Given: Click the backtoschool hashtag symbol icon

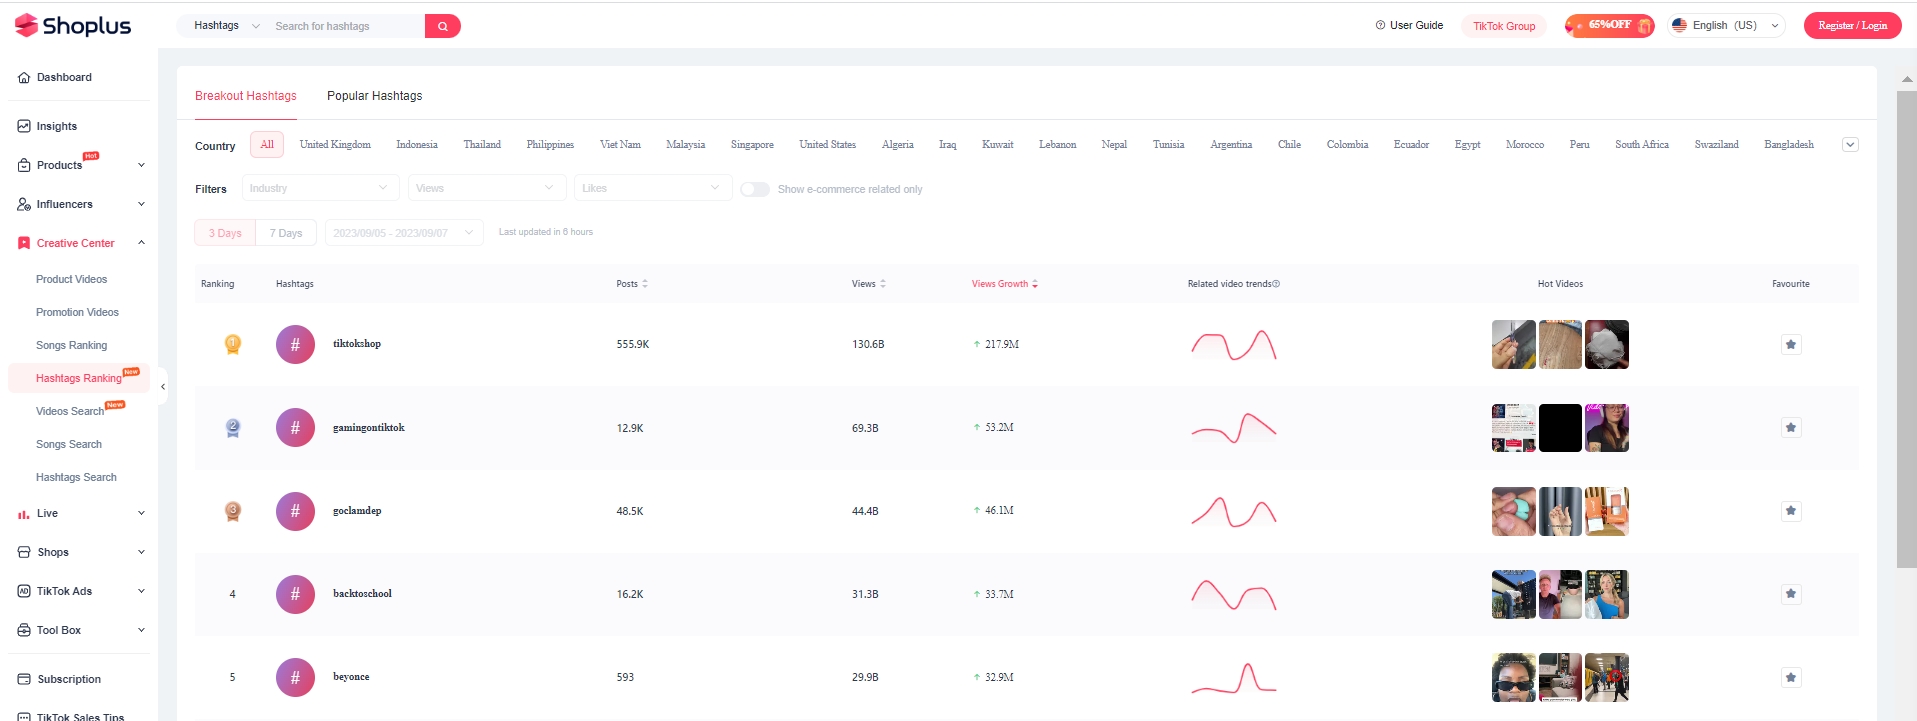Looking at the screenshot, I should [x=295, y=593].
